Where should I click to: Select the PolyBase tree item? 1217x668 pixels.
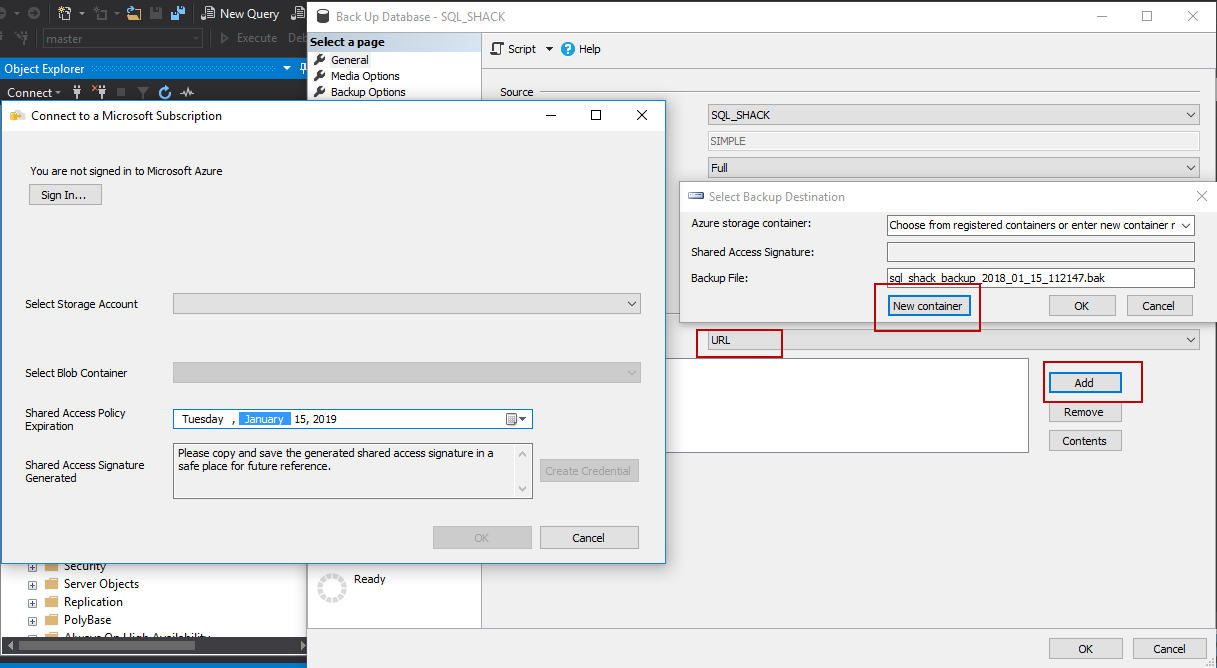coord(88,620)
